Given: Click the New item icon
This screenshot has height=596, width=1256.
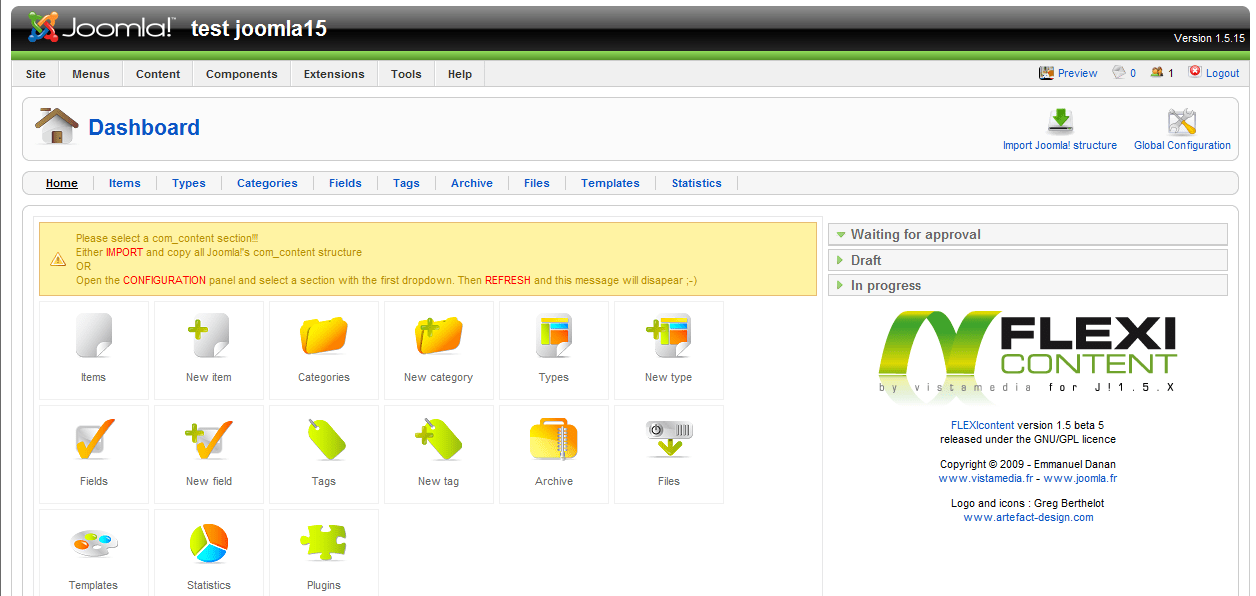Looking at the screenshot, I should coord(209,336).
